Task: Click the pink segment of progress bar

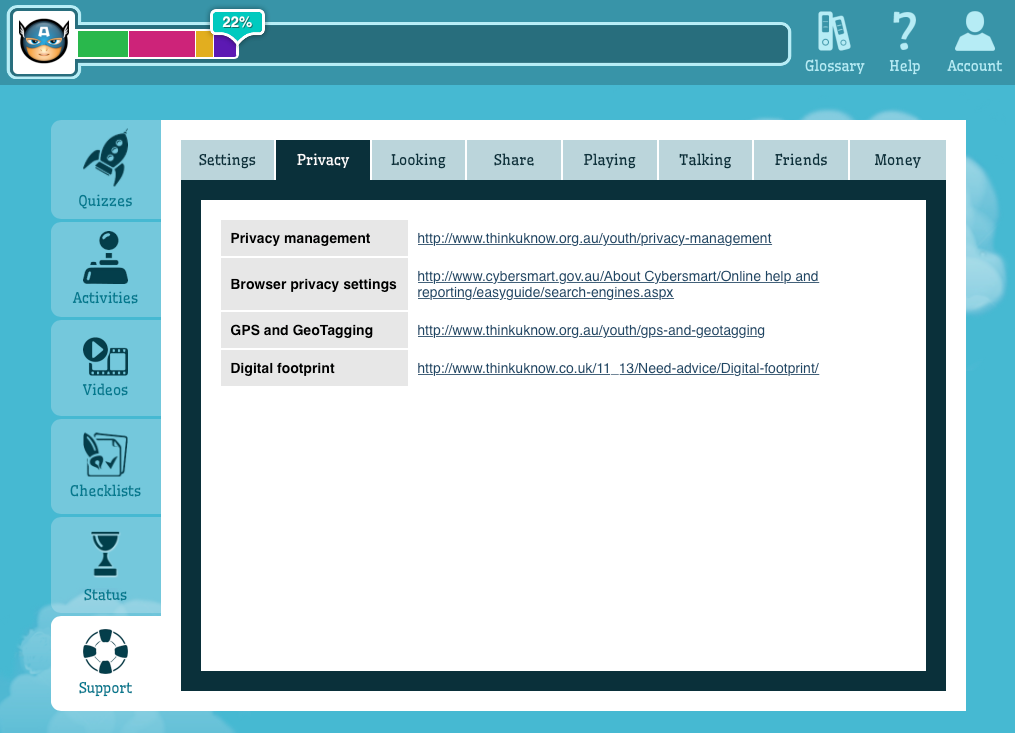Action: (x=161, y=44)
